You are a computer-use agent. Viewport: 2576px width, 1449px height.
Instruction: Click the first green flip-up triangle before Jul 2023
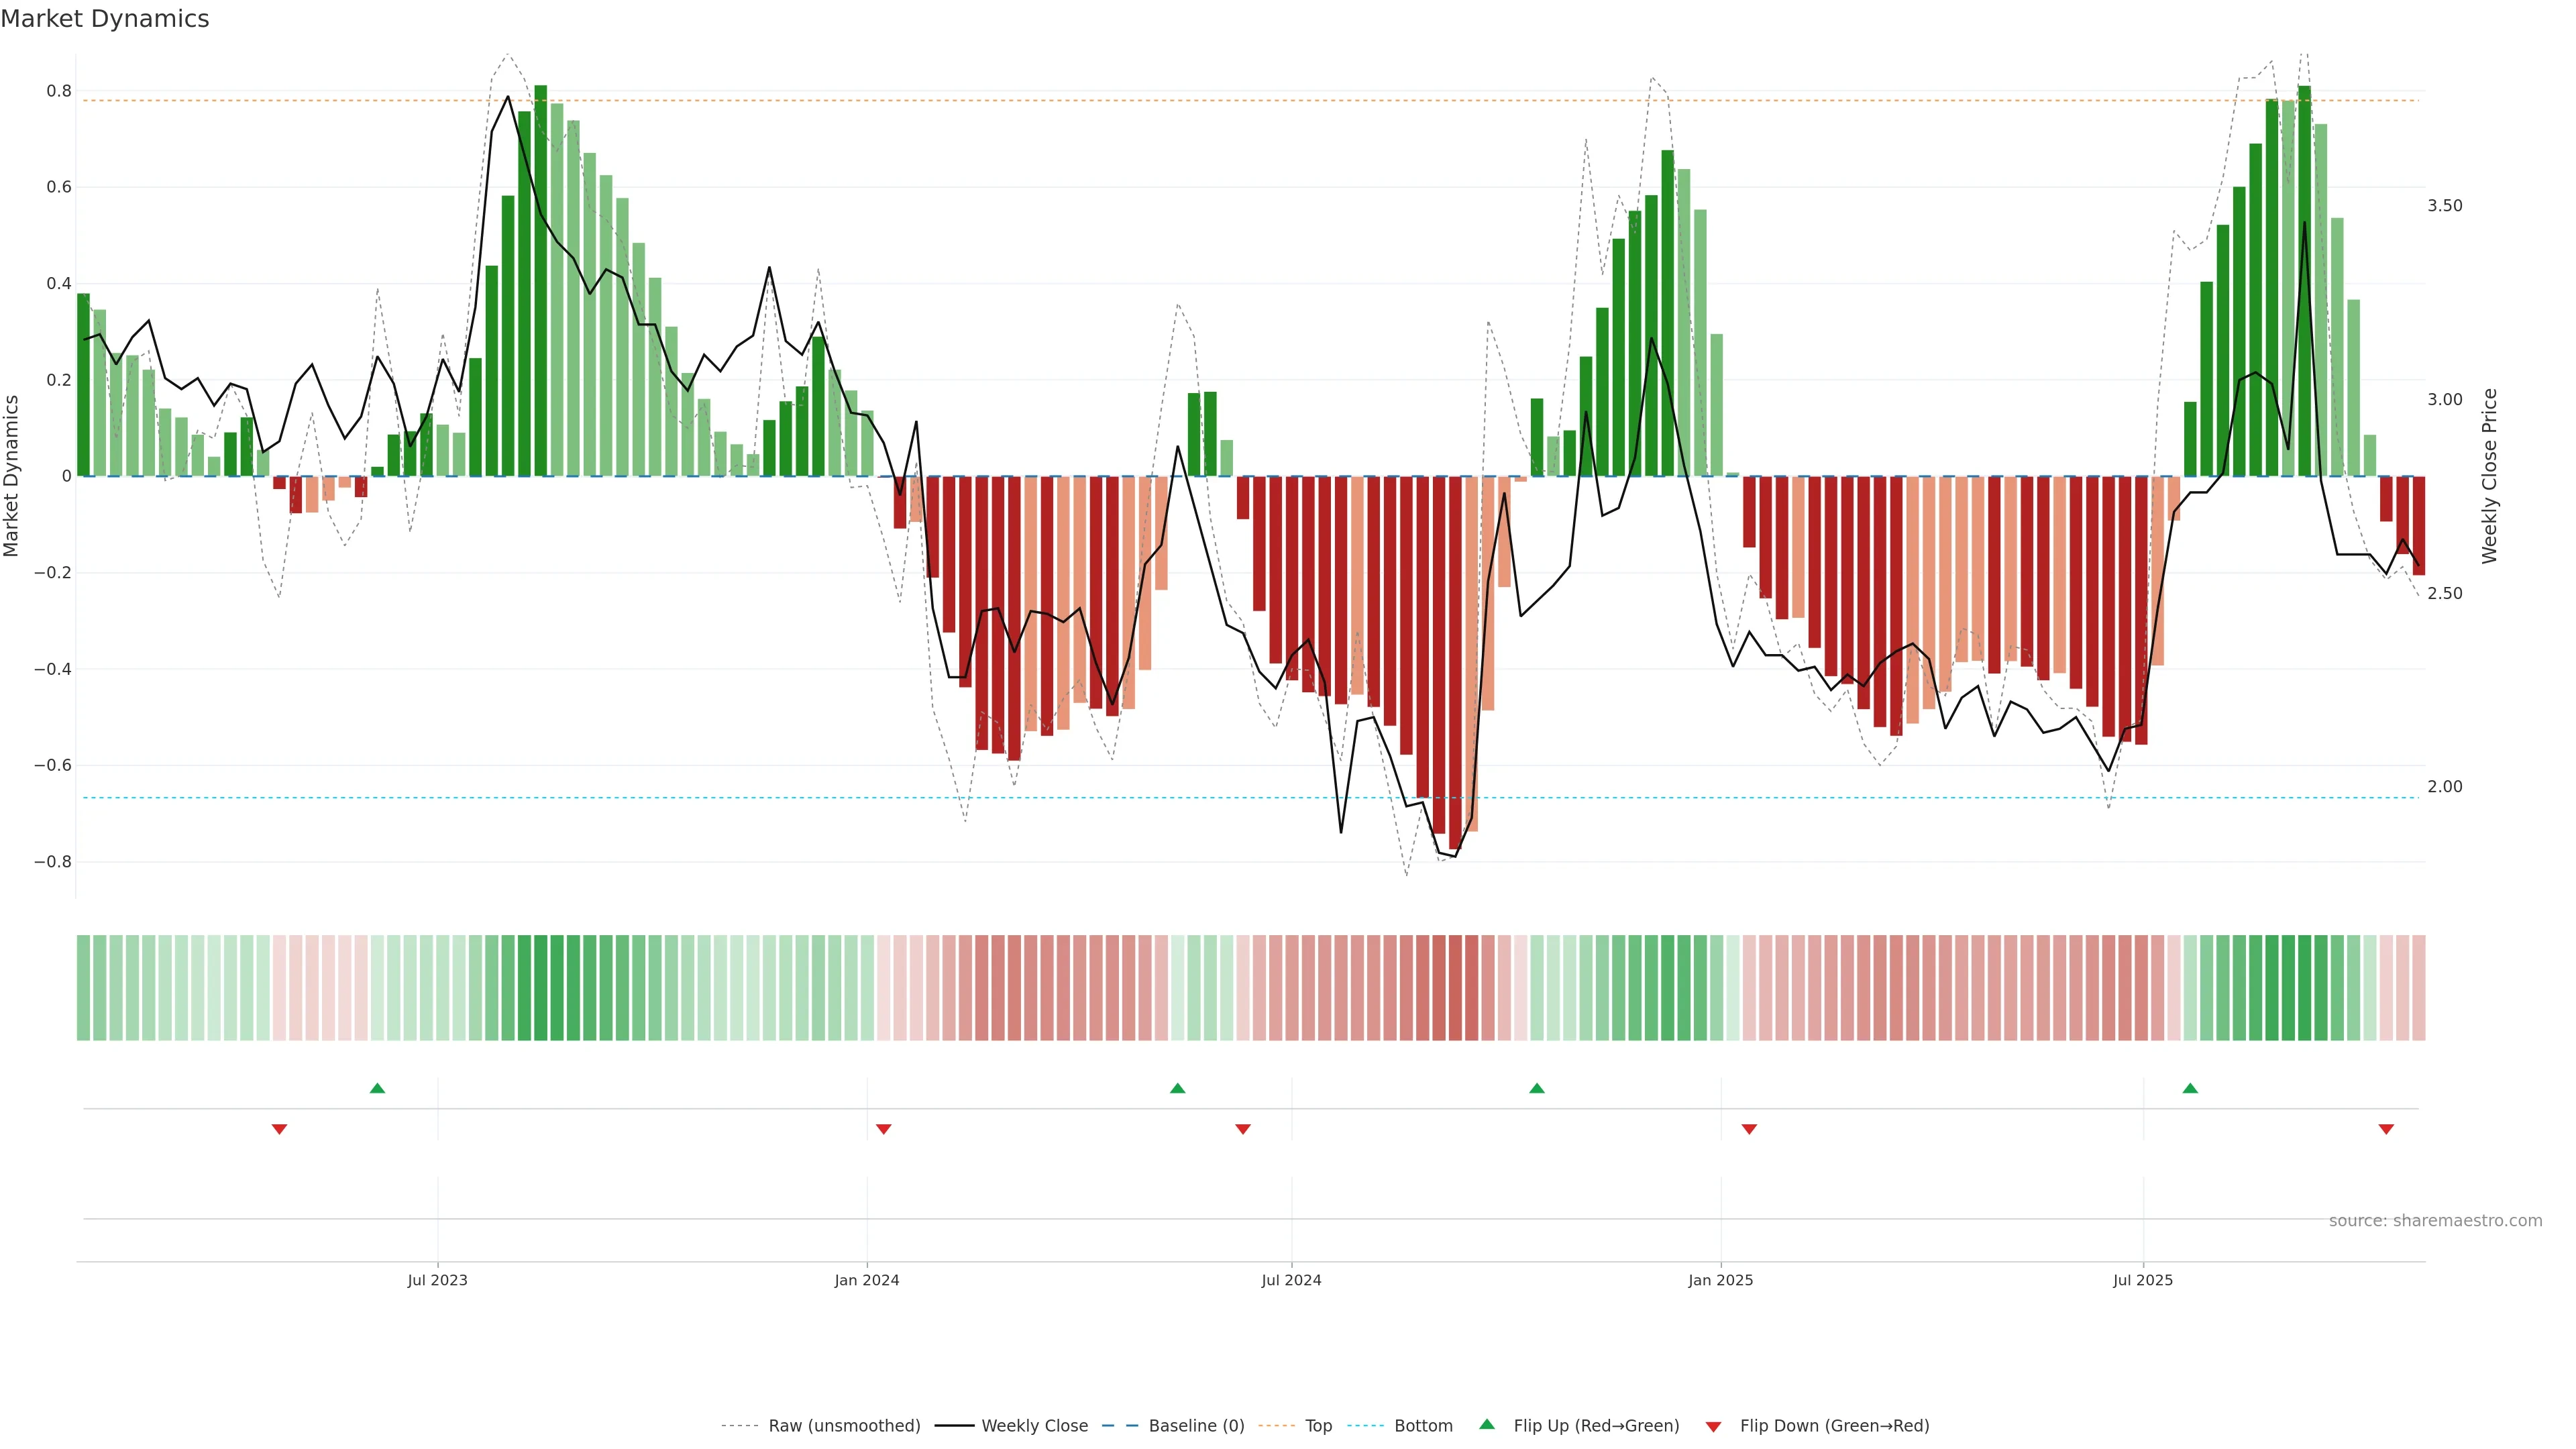377,1088
